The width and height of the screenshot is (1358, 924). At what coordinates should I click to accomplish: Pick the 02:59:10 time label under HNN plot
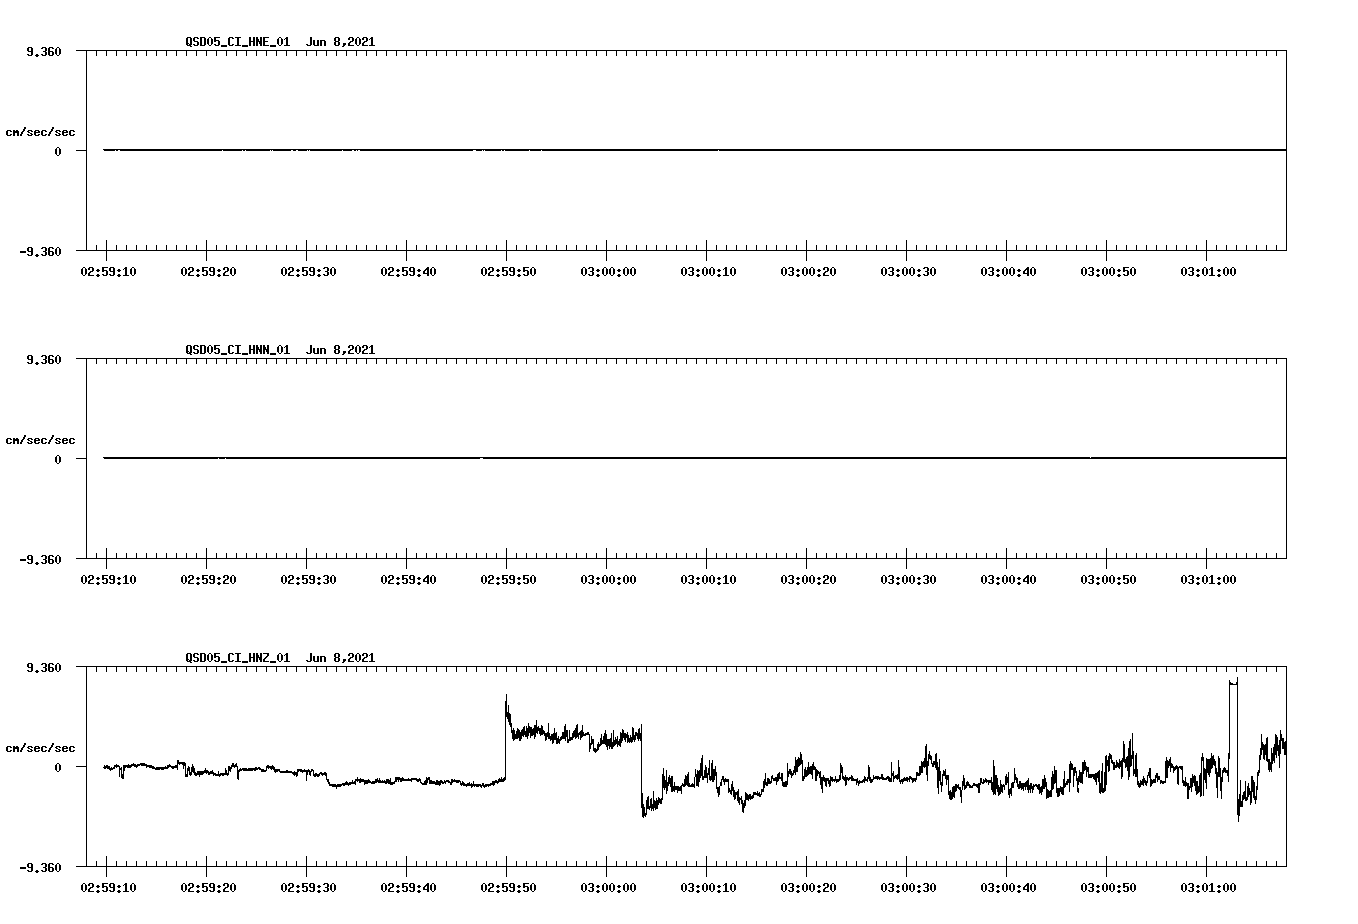click(x=108, y=579)
